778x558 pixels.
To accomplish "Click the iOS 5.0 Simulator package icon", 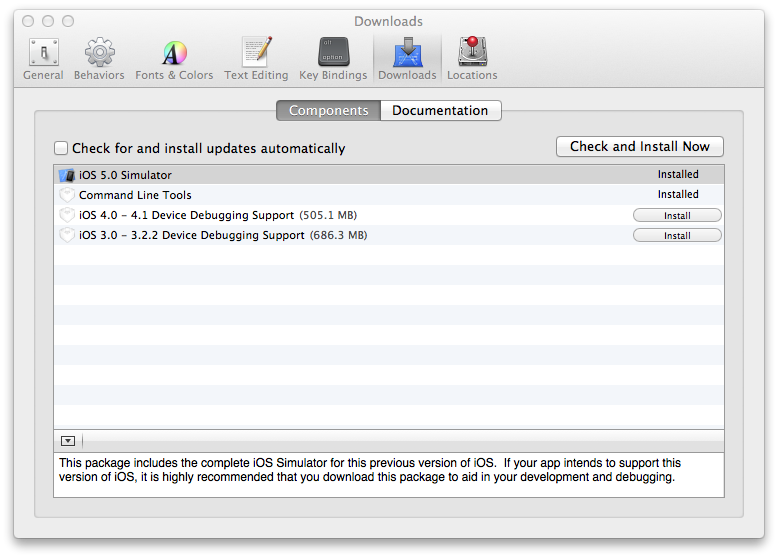I will [67, 175].
